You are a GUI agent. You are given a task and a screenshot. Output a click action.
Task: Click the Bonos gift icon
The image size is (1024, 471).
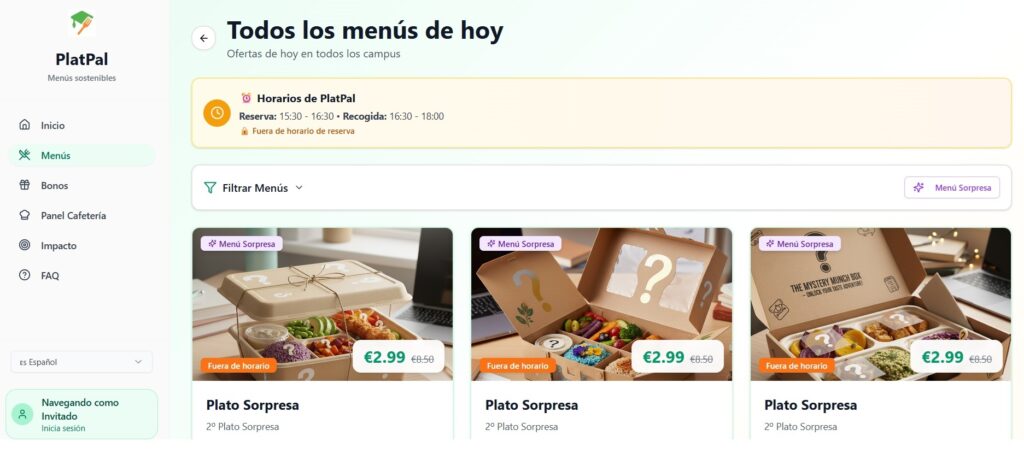[x=25, y=185]
